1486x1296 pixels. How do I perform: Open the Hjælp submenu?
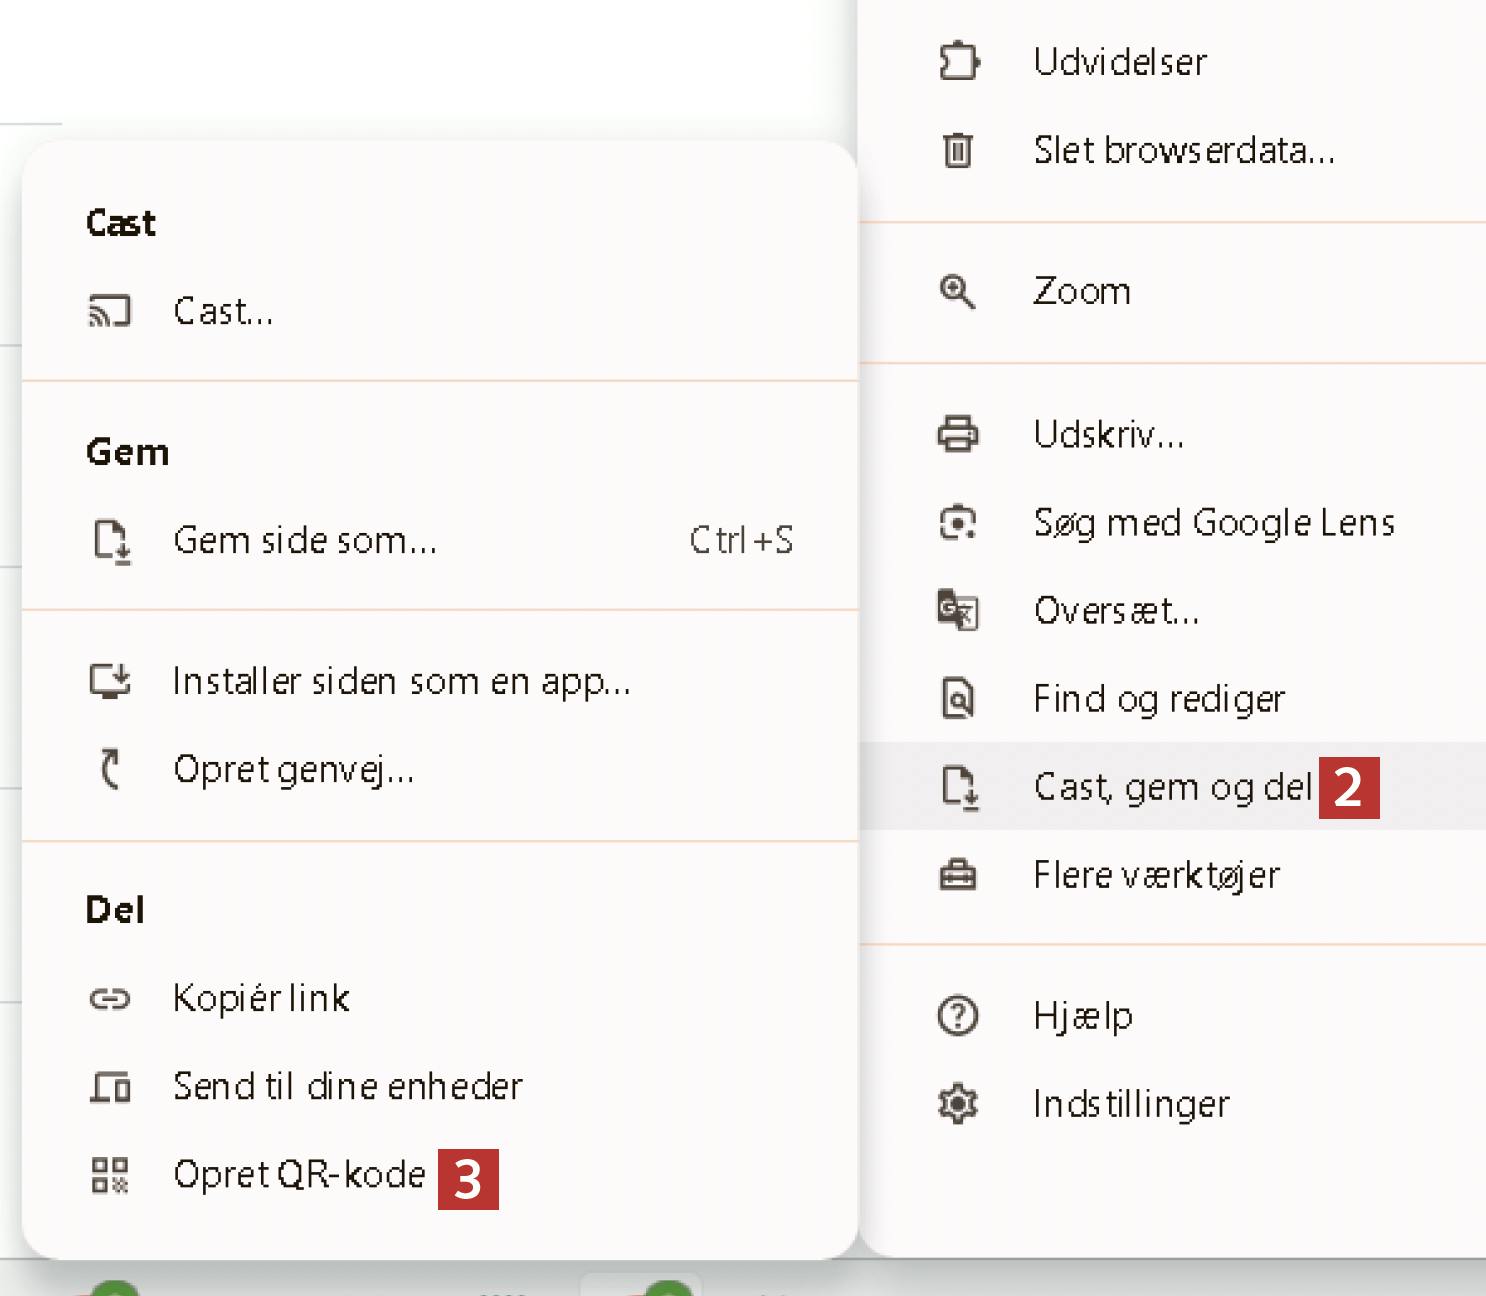click(x=1083, y=1016)
